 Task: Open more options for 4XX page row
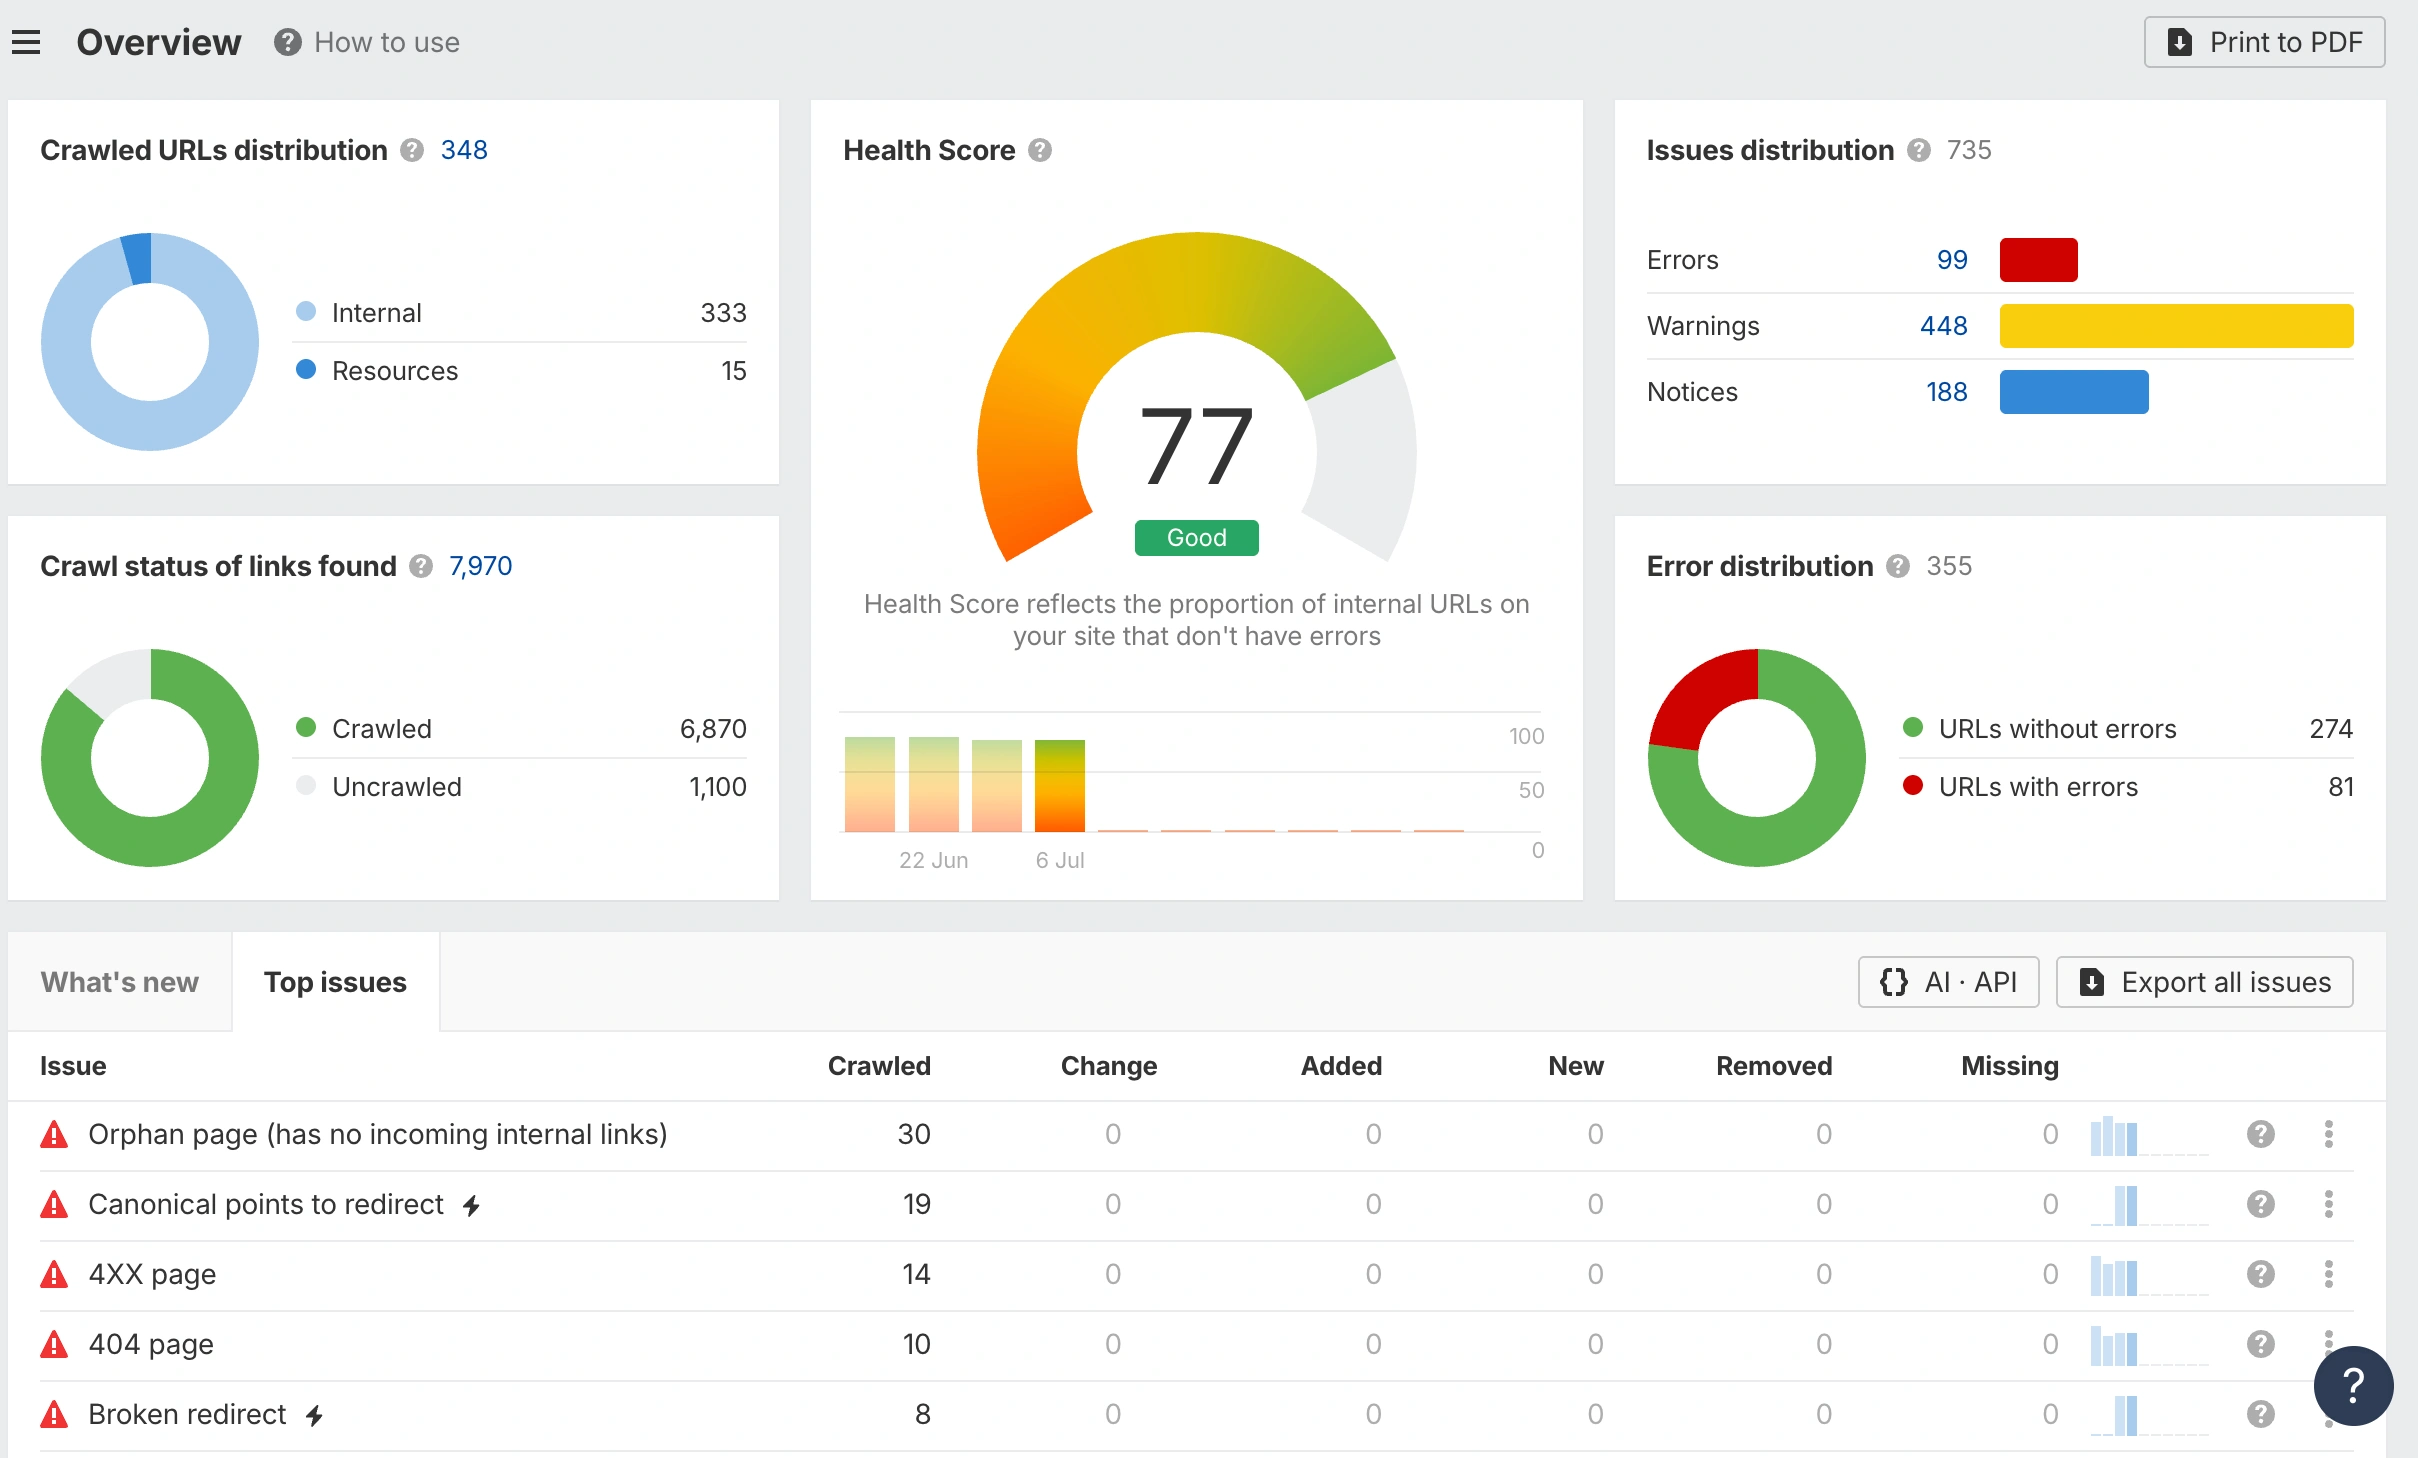point(2329,1274)
